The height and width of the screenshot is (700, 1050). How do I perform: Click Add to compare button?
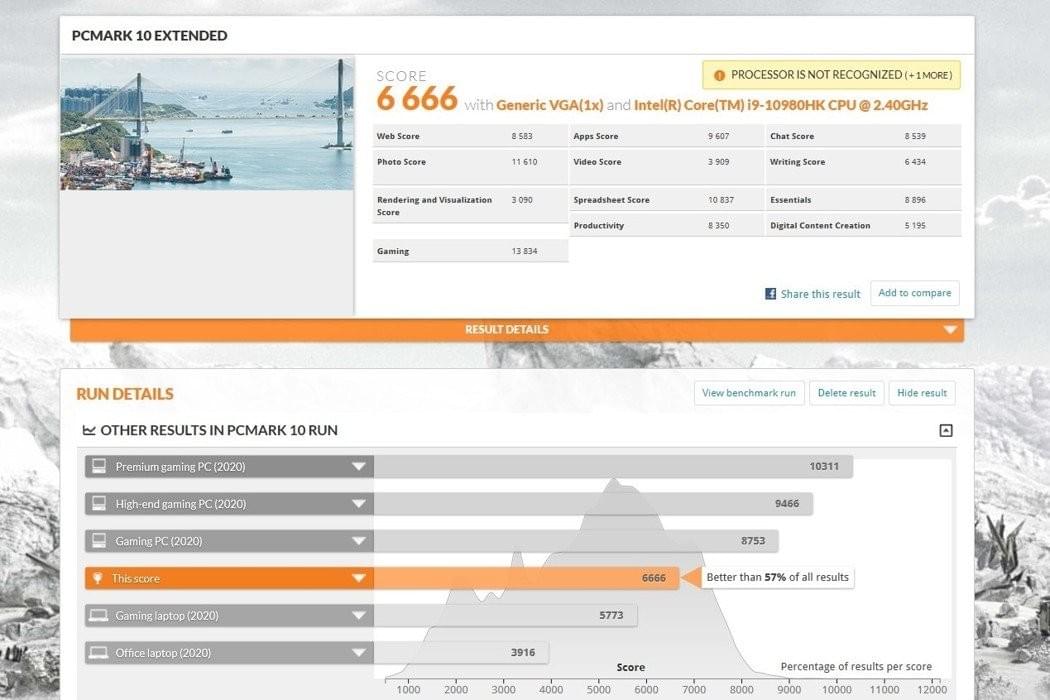(915, 293)
